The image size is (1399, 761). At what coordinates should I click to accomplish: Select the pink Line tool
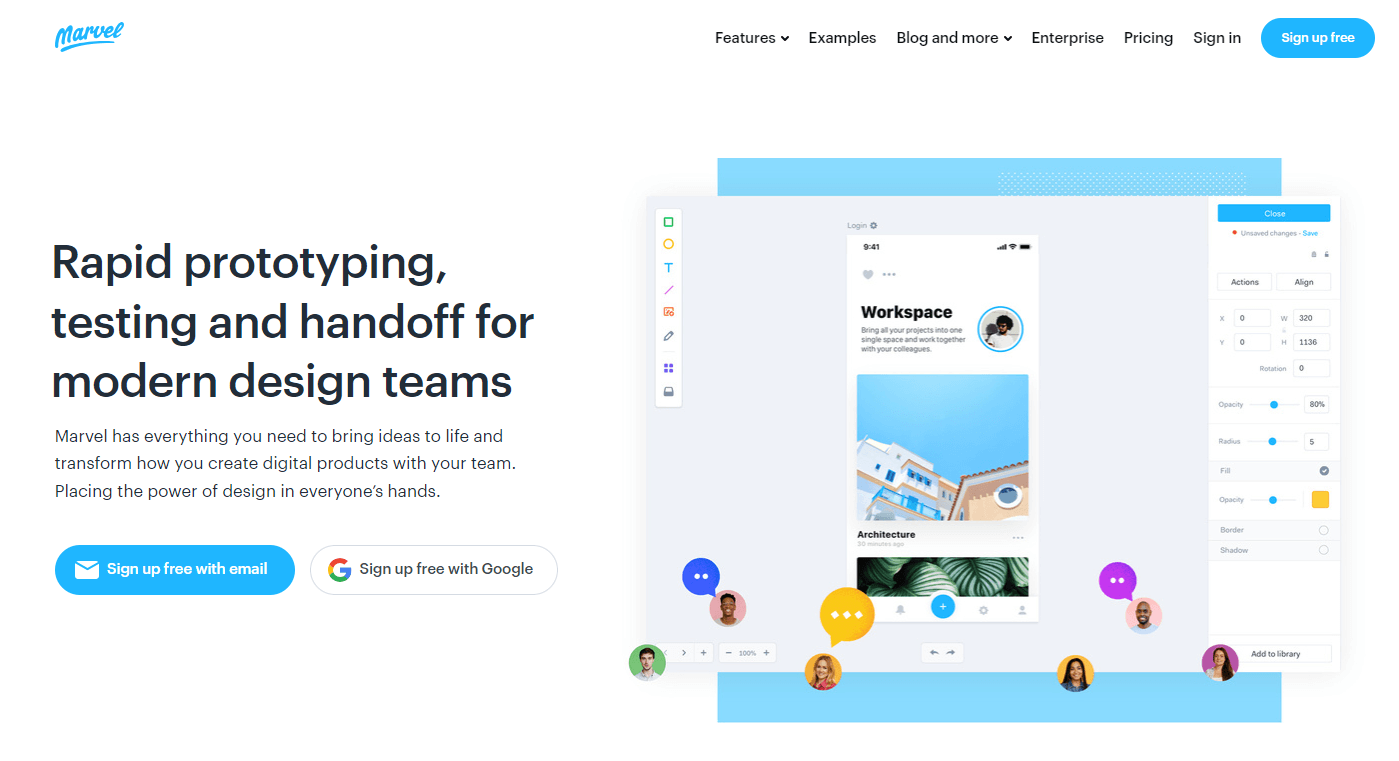tap(668, 290)
